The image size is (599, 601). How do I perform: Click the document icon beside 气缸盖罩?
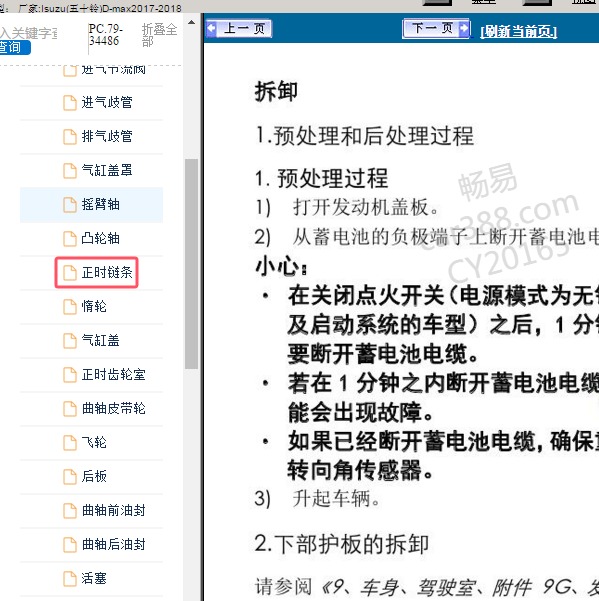pos(70,171)
